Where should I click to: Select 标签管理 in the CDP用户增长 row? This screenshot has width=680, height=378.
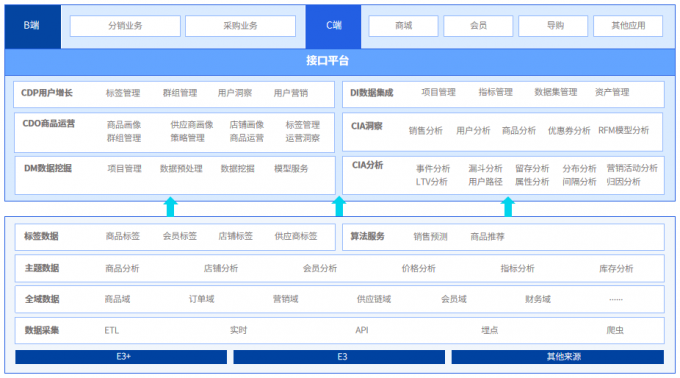pyautogui.click(x=123, y=93)
